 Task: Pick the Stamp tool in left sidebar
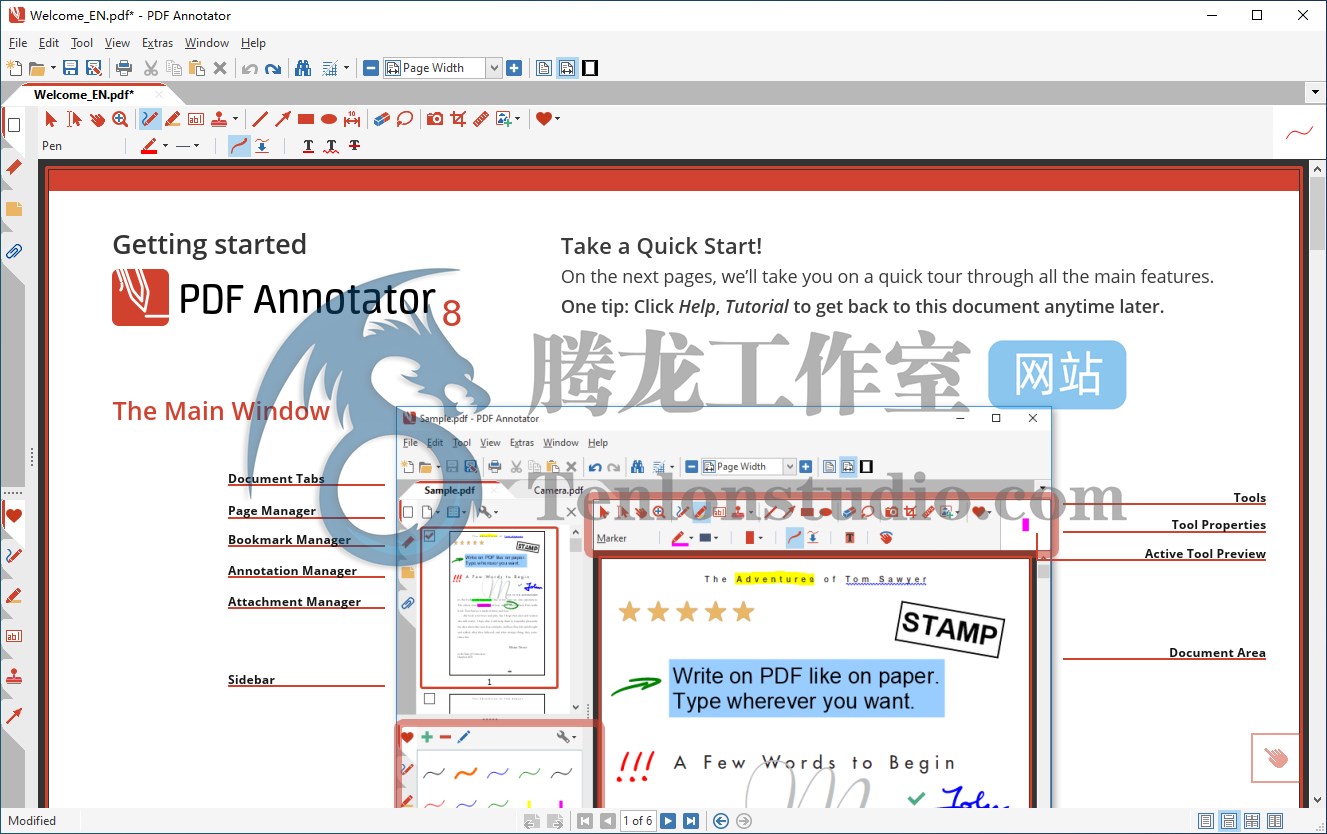[x=14, y=676]
